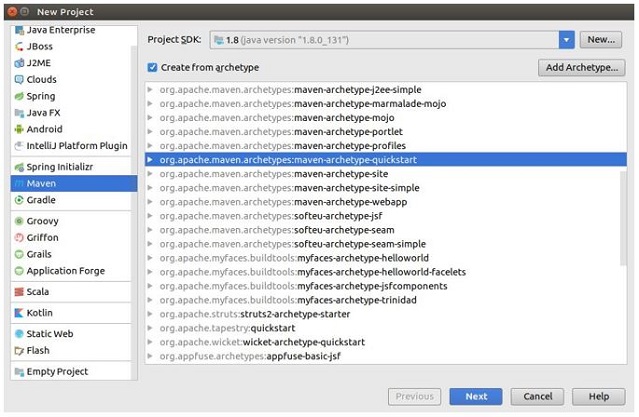Click the Clouds icon
Screen dimensions: 639x417
19,79
